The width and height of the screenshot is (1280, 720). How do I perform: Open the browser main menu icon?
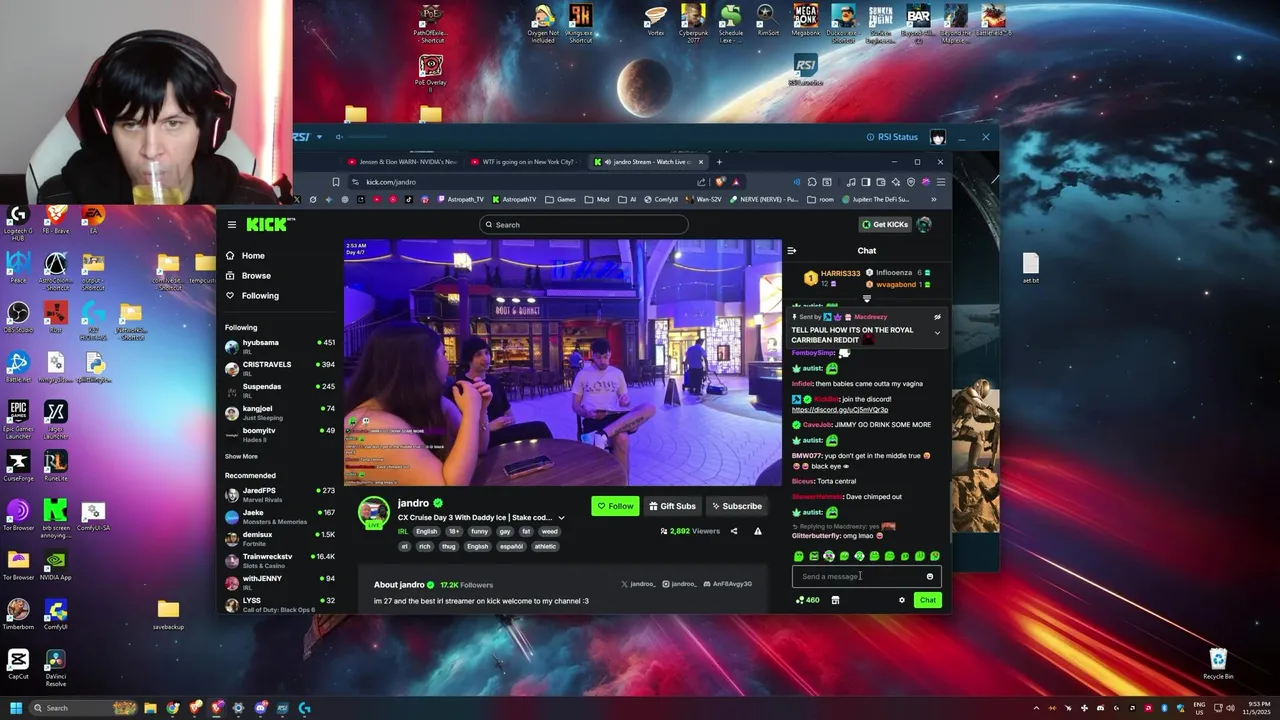point(940,182)
